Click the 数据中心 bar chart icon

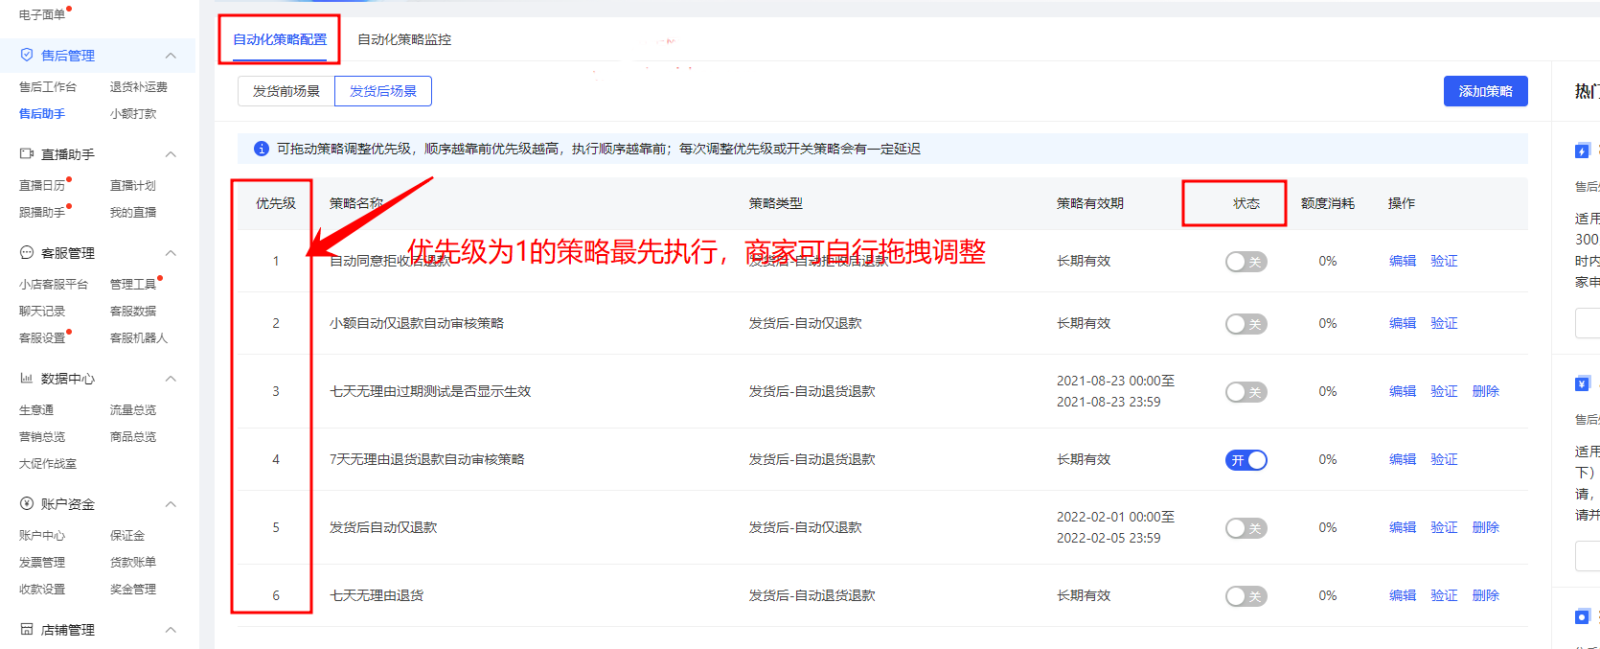point(27,378)
